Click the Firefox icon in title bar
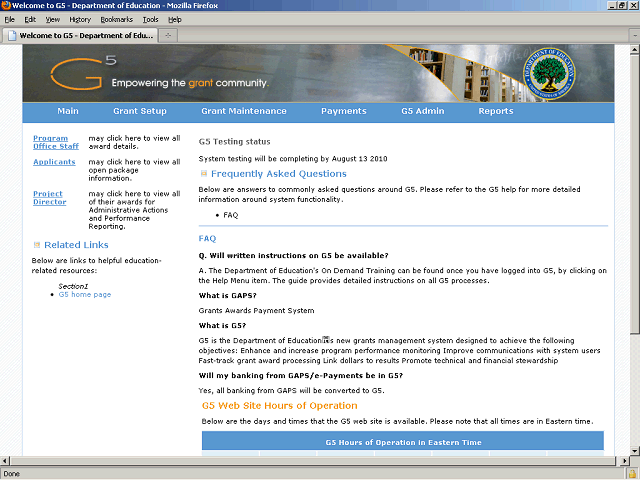640x480 pixels. (6, 5)
